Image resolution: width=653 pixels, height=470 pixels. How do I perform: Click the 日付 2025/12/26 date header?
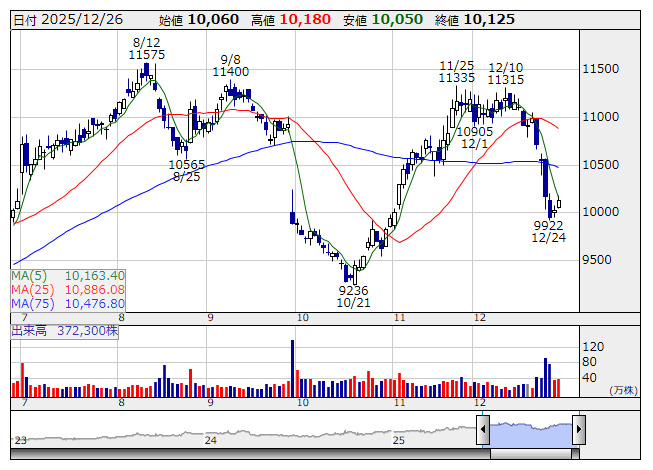68,20
